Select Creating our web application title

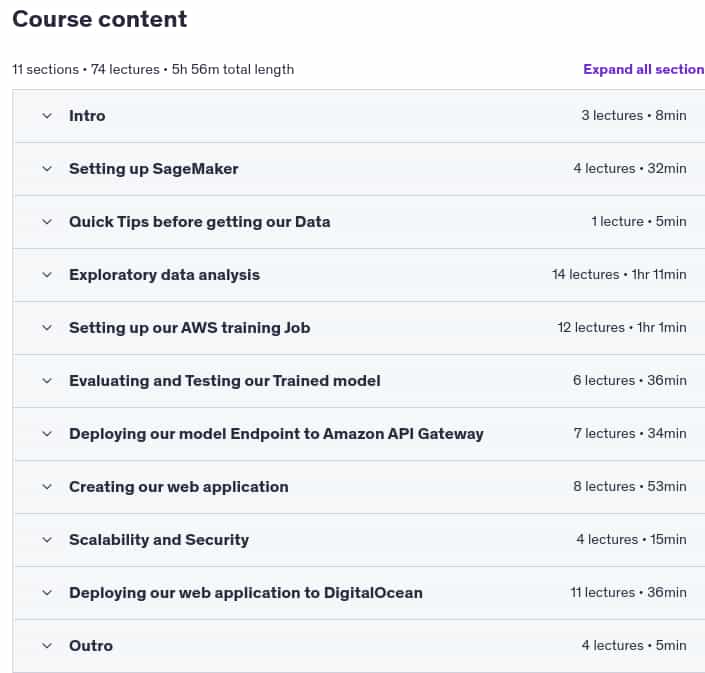179,487
